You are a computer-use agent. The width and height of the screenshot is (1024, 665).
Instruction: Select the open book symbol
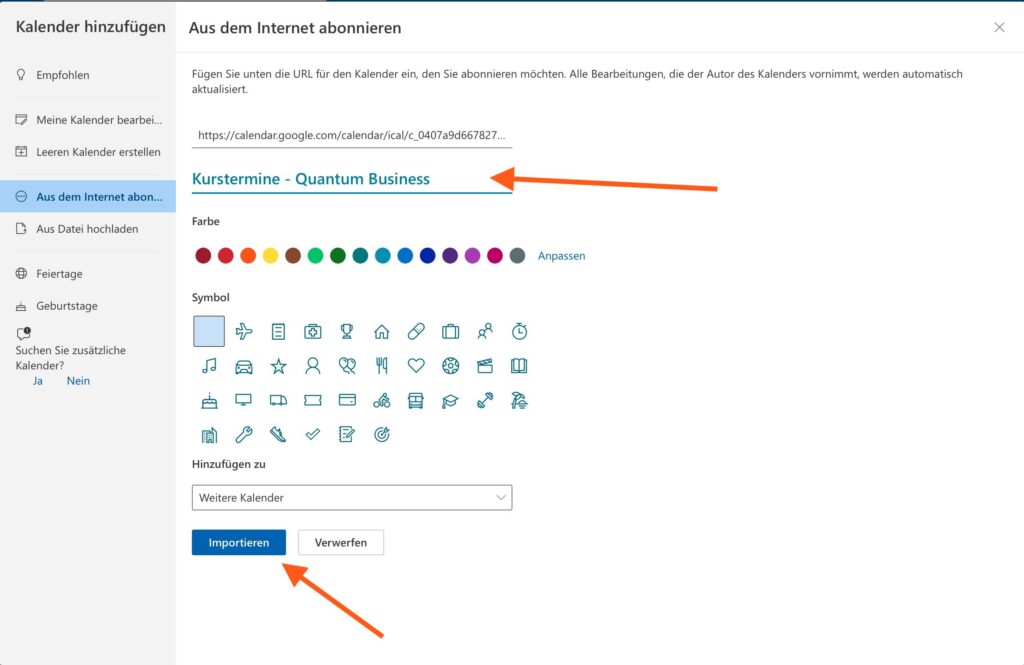coord(519,366)
